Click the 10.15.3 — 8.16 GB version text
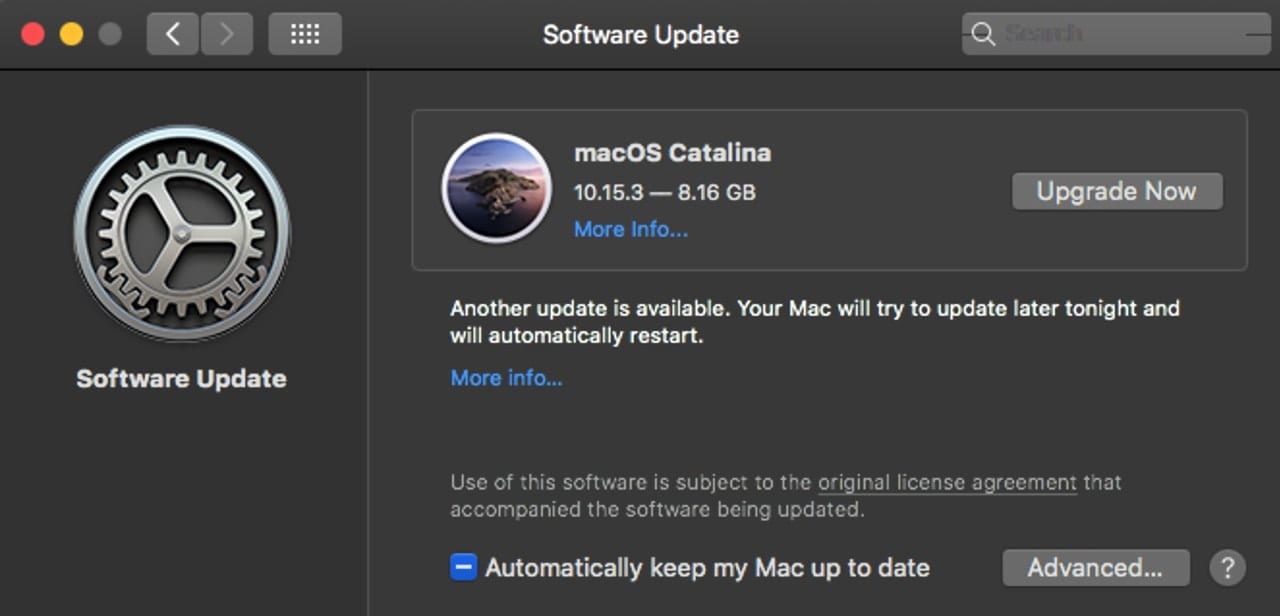The width and height of the screenshot is (1280, 616). [664, 192]
